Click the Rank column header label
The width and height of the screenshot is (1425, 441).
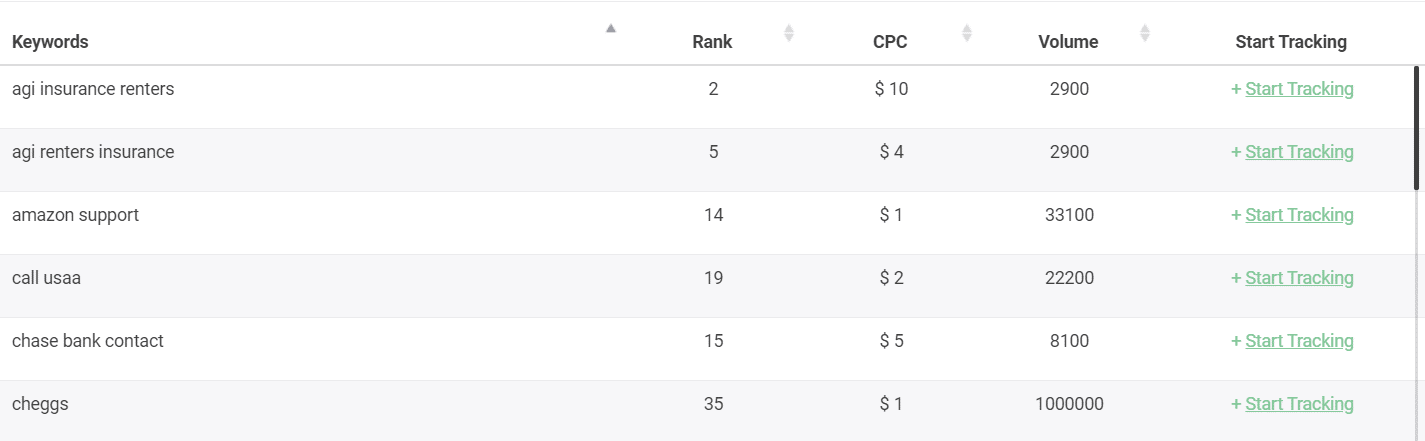tap(712, 42)
